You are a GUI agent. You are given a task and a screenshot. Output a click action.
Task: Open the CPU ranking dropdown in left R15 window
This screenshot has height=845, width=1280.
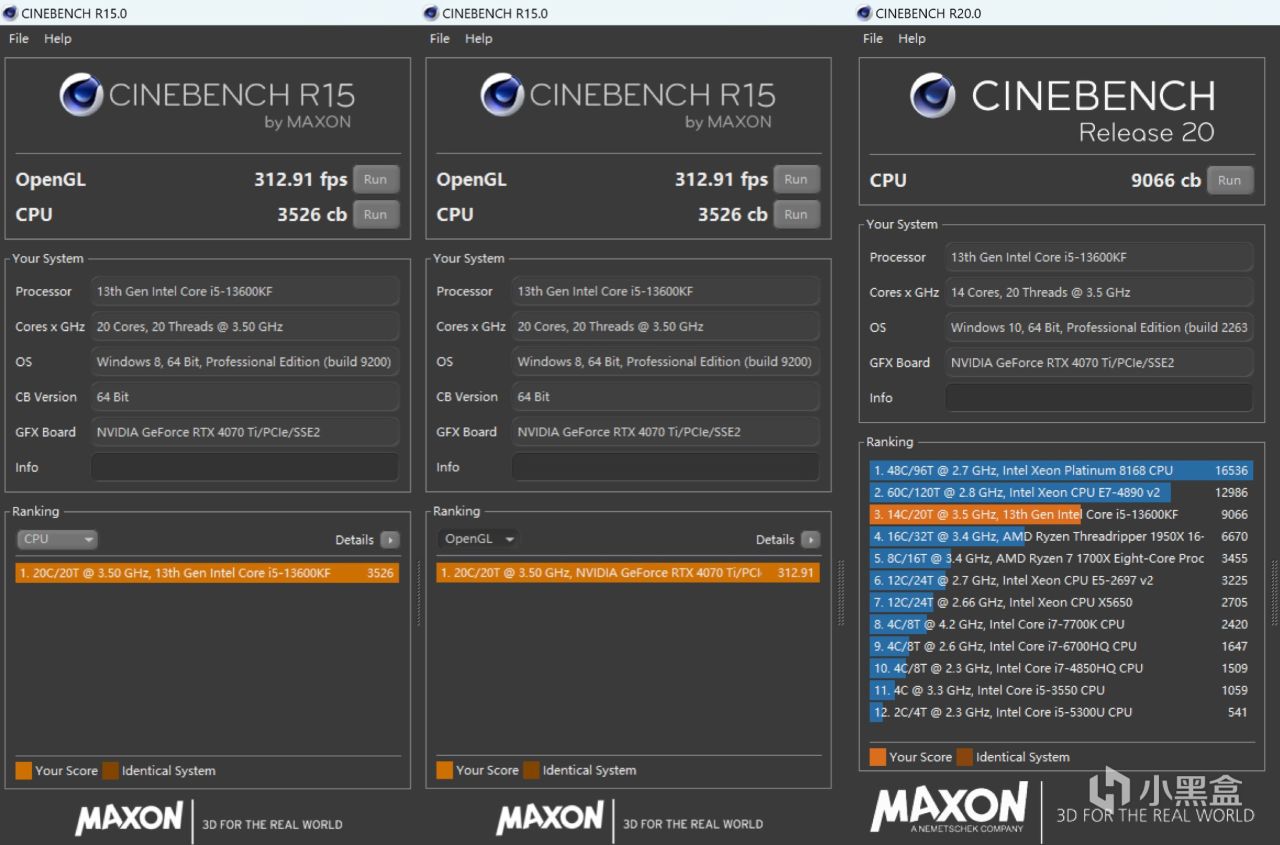(57, 539)
